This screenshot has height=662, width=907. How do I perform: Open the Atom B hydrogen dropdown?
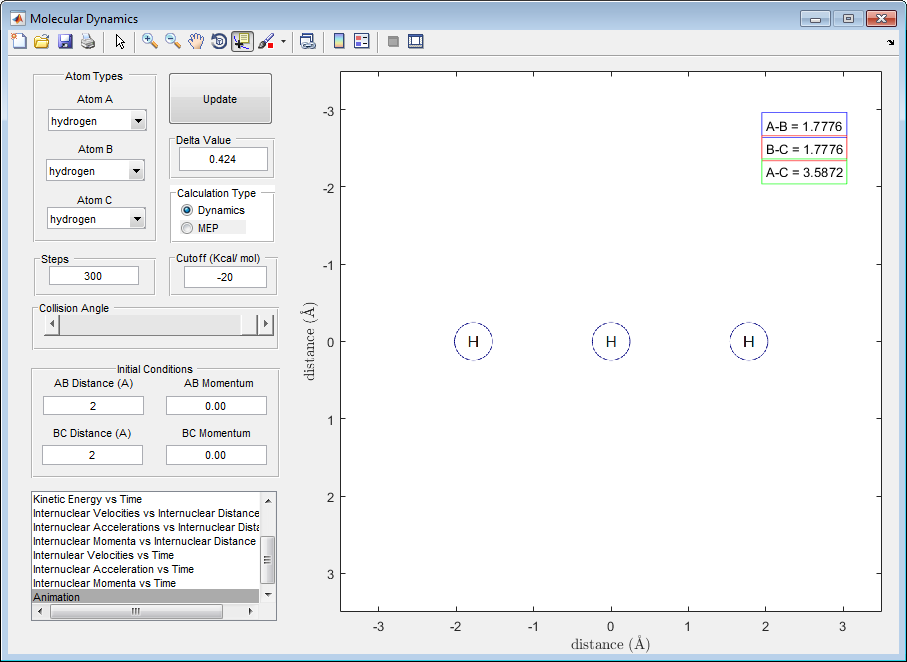point(137,171)
